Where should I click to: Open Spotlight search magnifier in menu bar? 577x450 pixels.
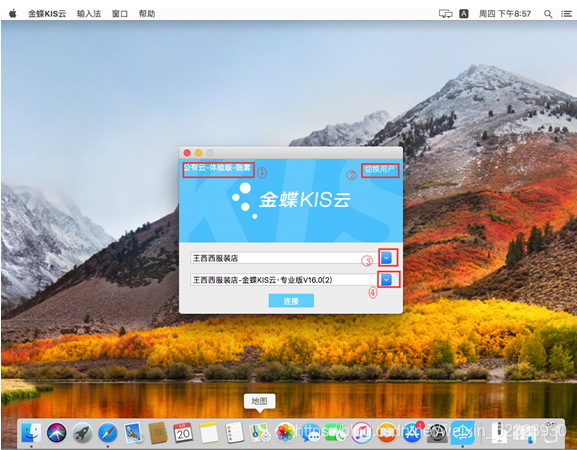point(548,14)
